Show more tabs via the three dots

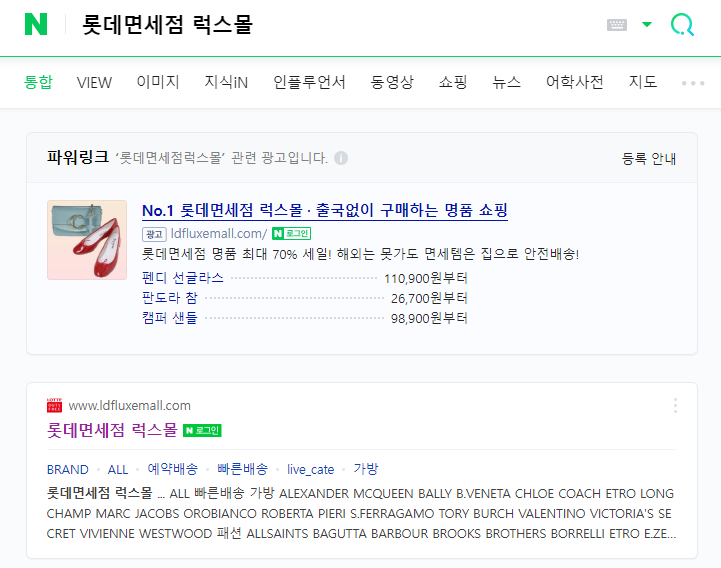coord(693,83)
